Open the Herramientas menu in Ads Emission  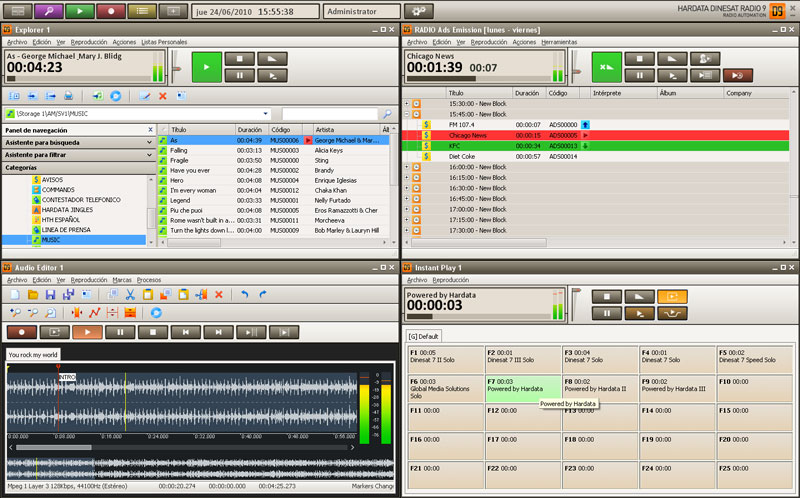pyautogui.click(x=559, y=42)
